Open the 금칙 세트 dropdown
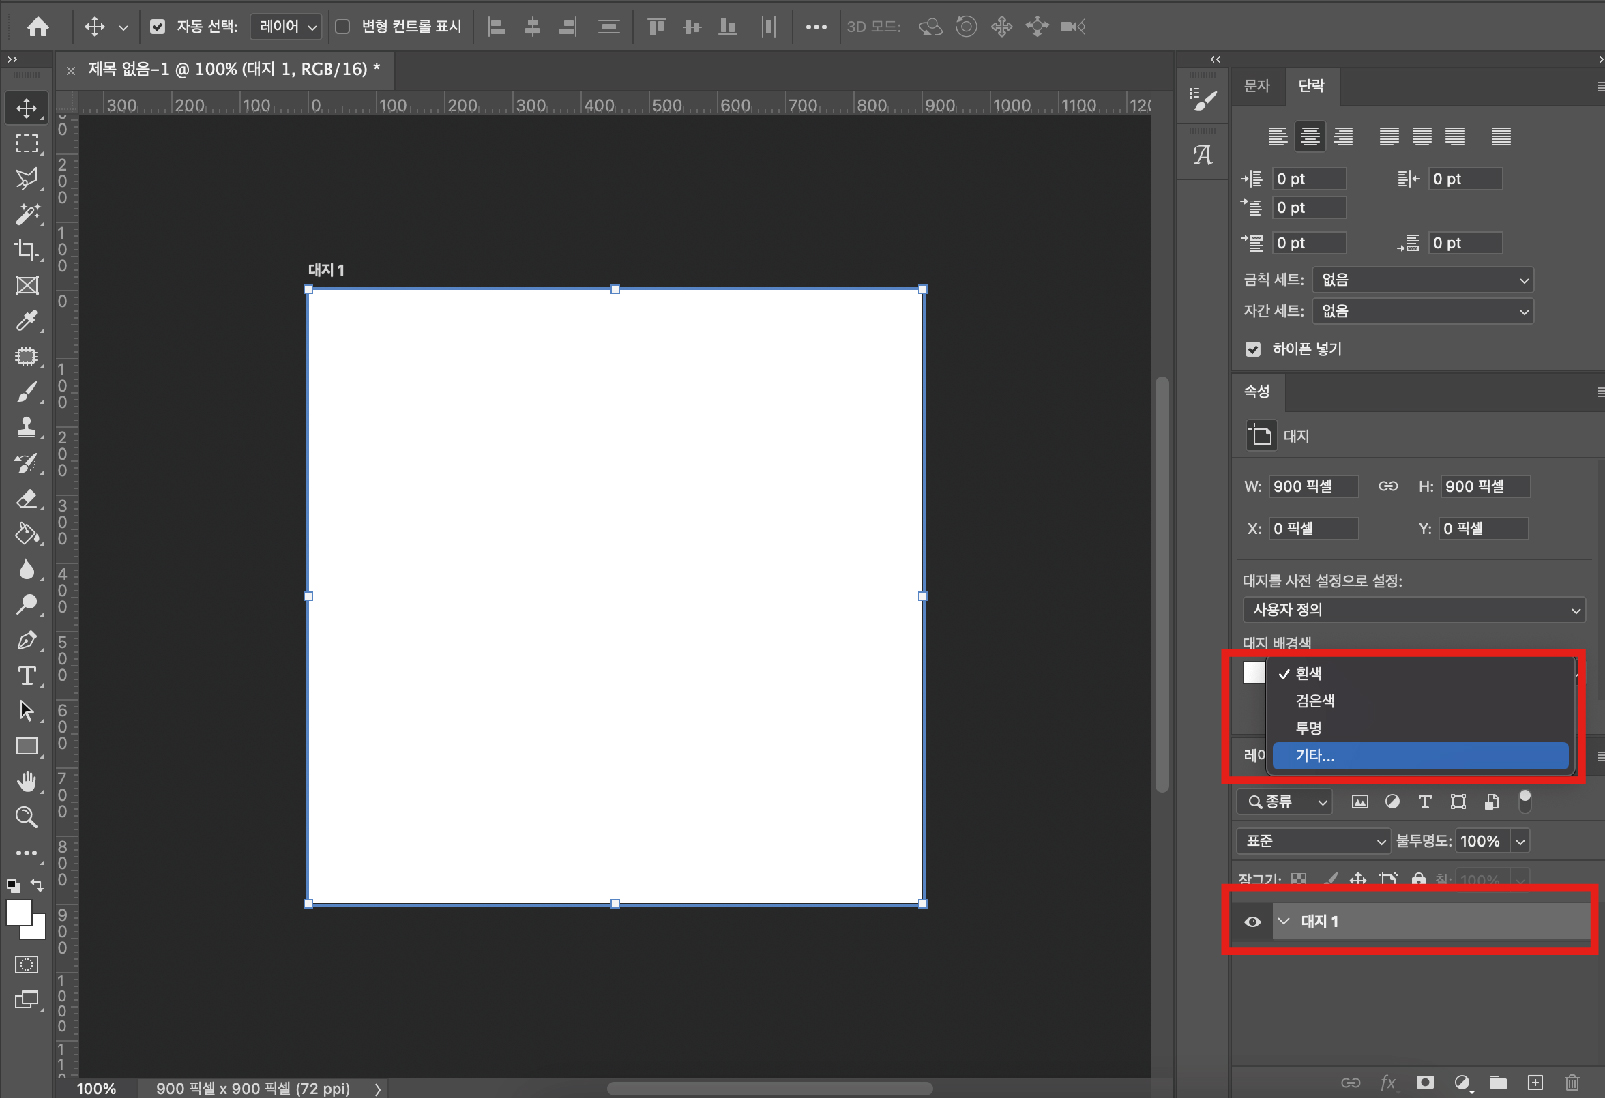 coord(1423,280)
